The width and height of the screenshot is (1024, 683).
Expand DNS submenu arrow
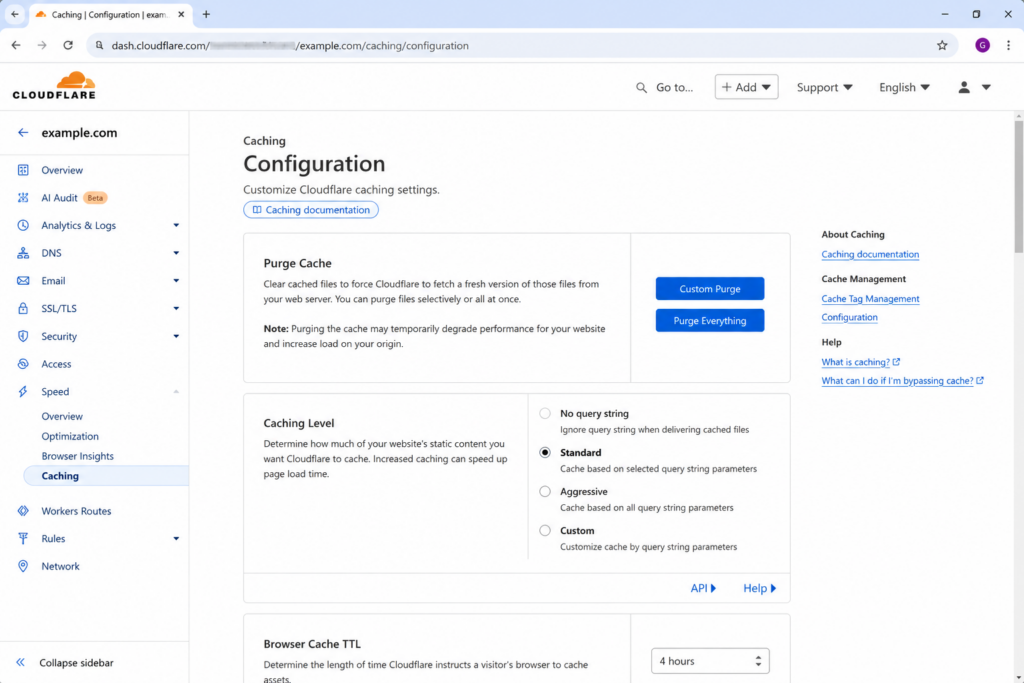[176, 253]
